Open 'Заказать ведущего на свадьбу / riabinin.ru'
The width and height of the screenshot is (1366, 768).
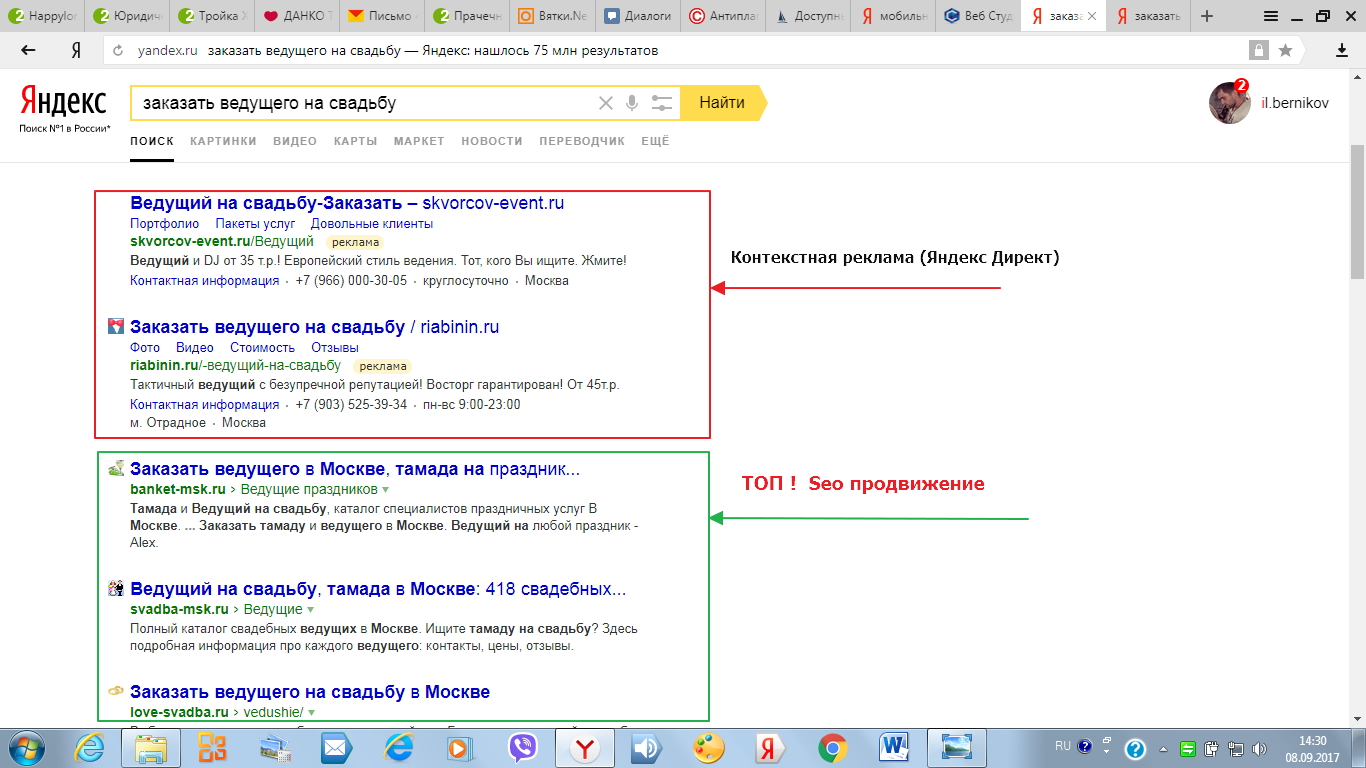(x=314, y=327)
